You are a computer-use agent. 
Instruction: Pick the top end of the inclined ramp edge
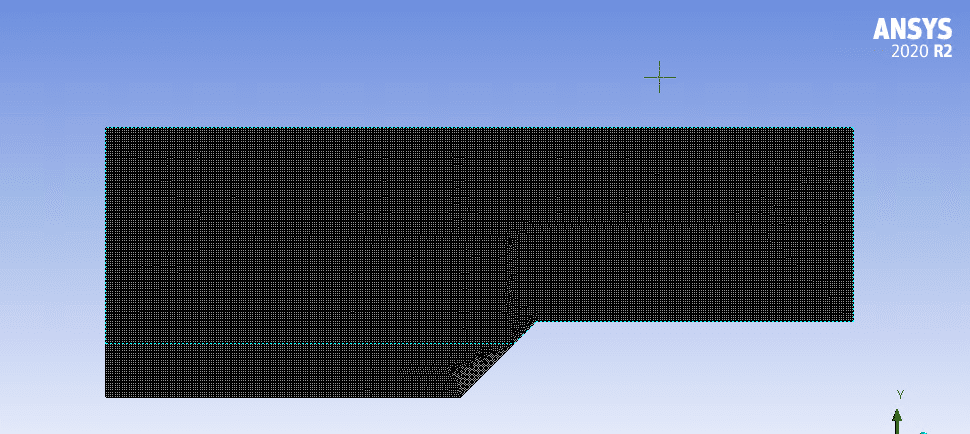[535, 321]
